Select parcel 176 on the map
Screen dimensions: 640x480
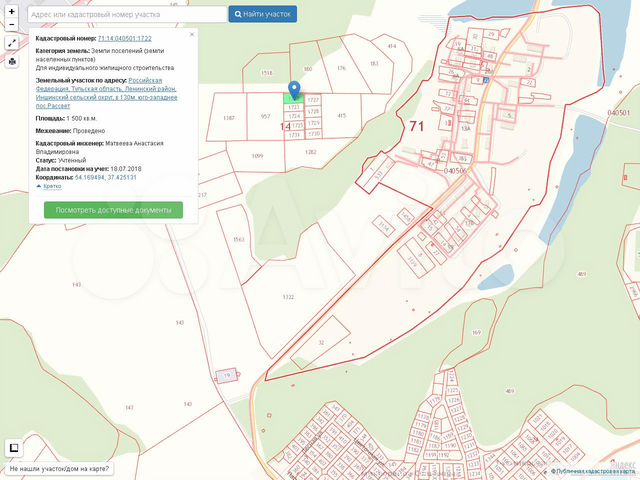pyautogui.click(x=341, y=68)
